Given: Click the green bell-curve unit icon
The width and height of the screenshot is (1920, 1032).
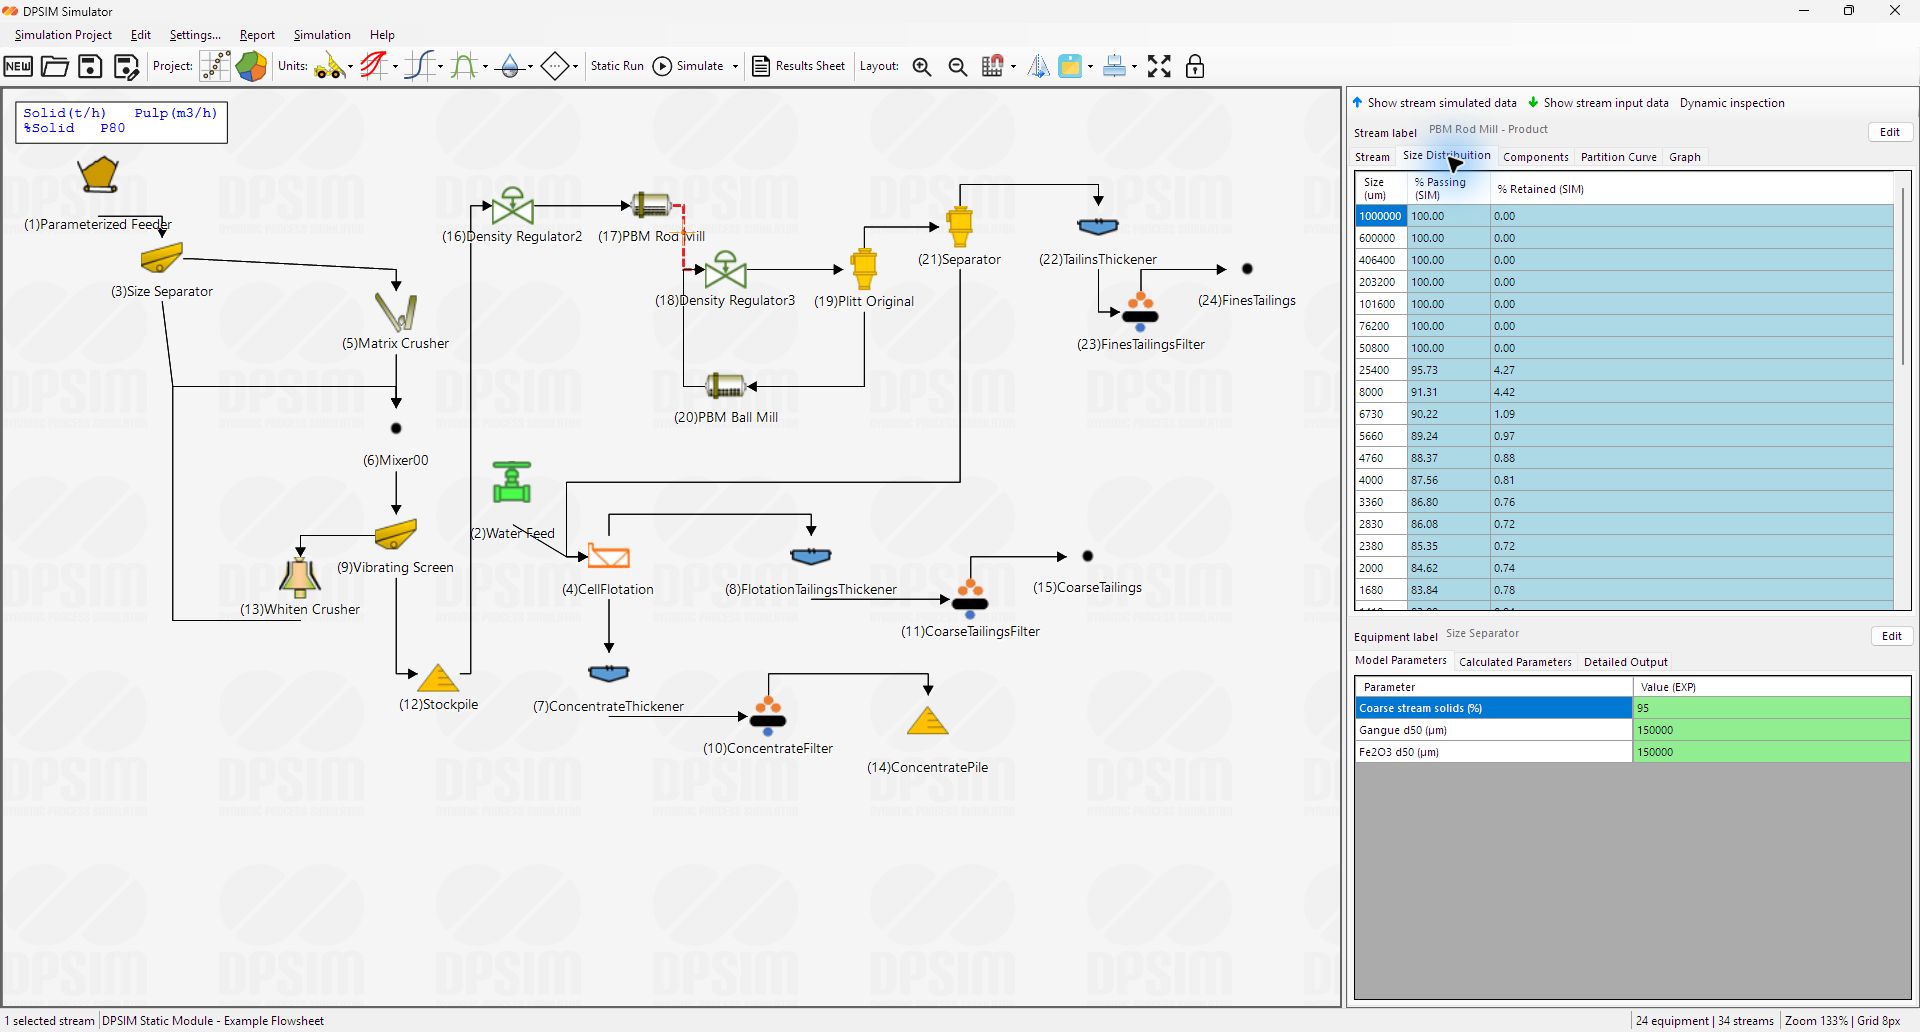Looking at the screenshot, I should pyautogui.click(x=464, y=67).
